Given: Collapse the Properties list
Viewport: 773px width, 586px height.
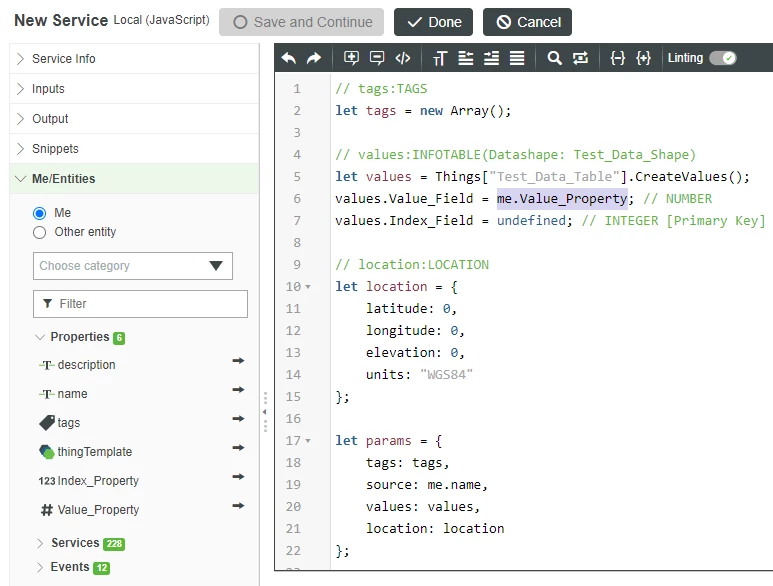Looking at the screenshot, I should coord(40,337).
